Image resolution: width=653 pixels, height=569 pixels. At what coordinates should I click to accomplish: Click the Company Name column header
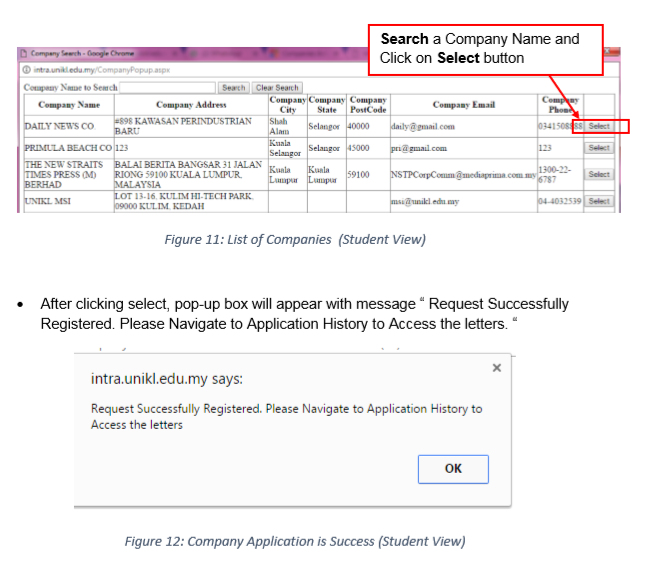pyautogui.click(x=69, y=105)
